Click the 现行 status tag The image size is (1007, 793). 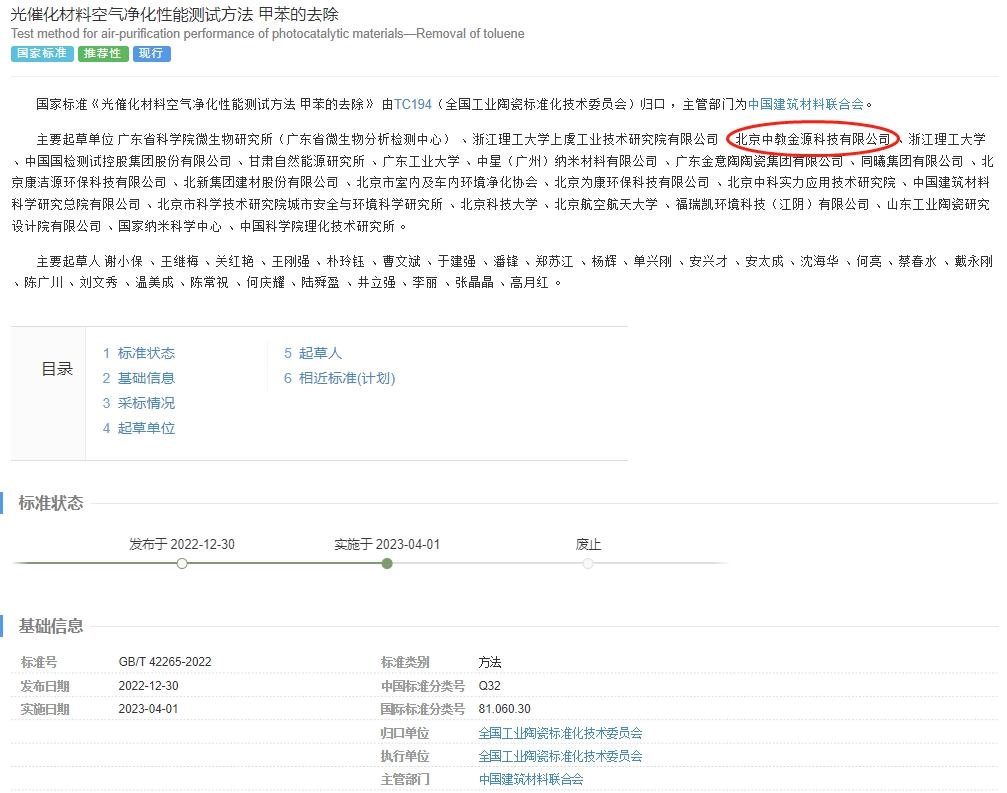pos(152,54)
